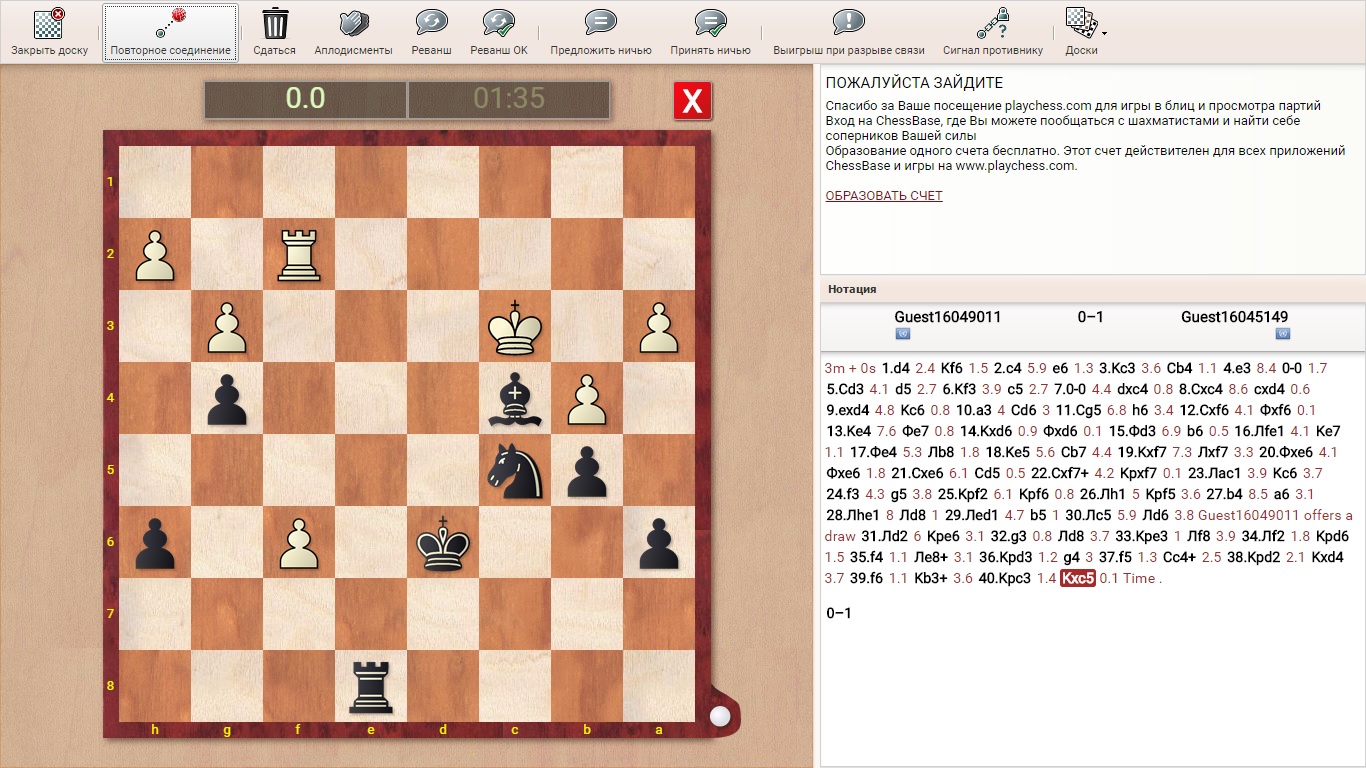Open the Доски dropdown menu
This screenshot has height=768, width=1366.
(x=1081, y=23)
